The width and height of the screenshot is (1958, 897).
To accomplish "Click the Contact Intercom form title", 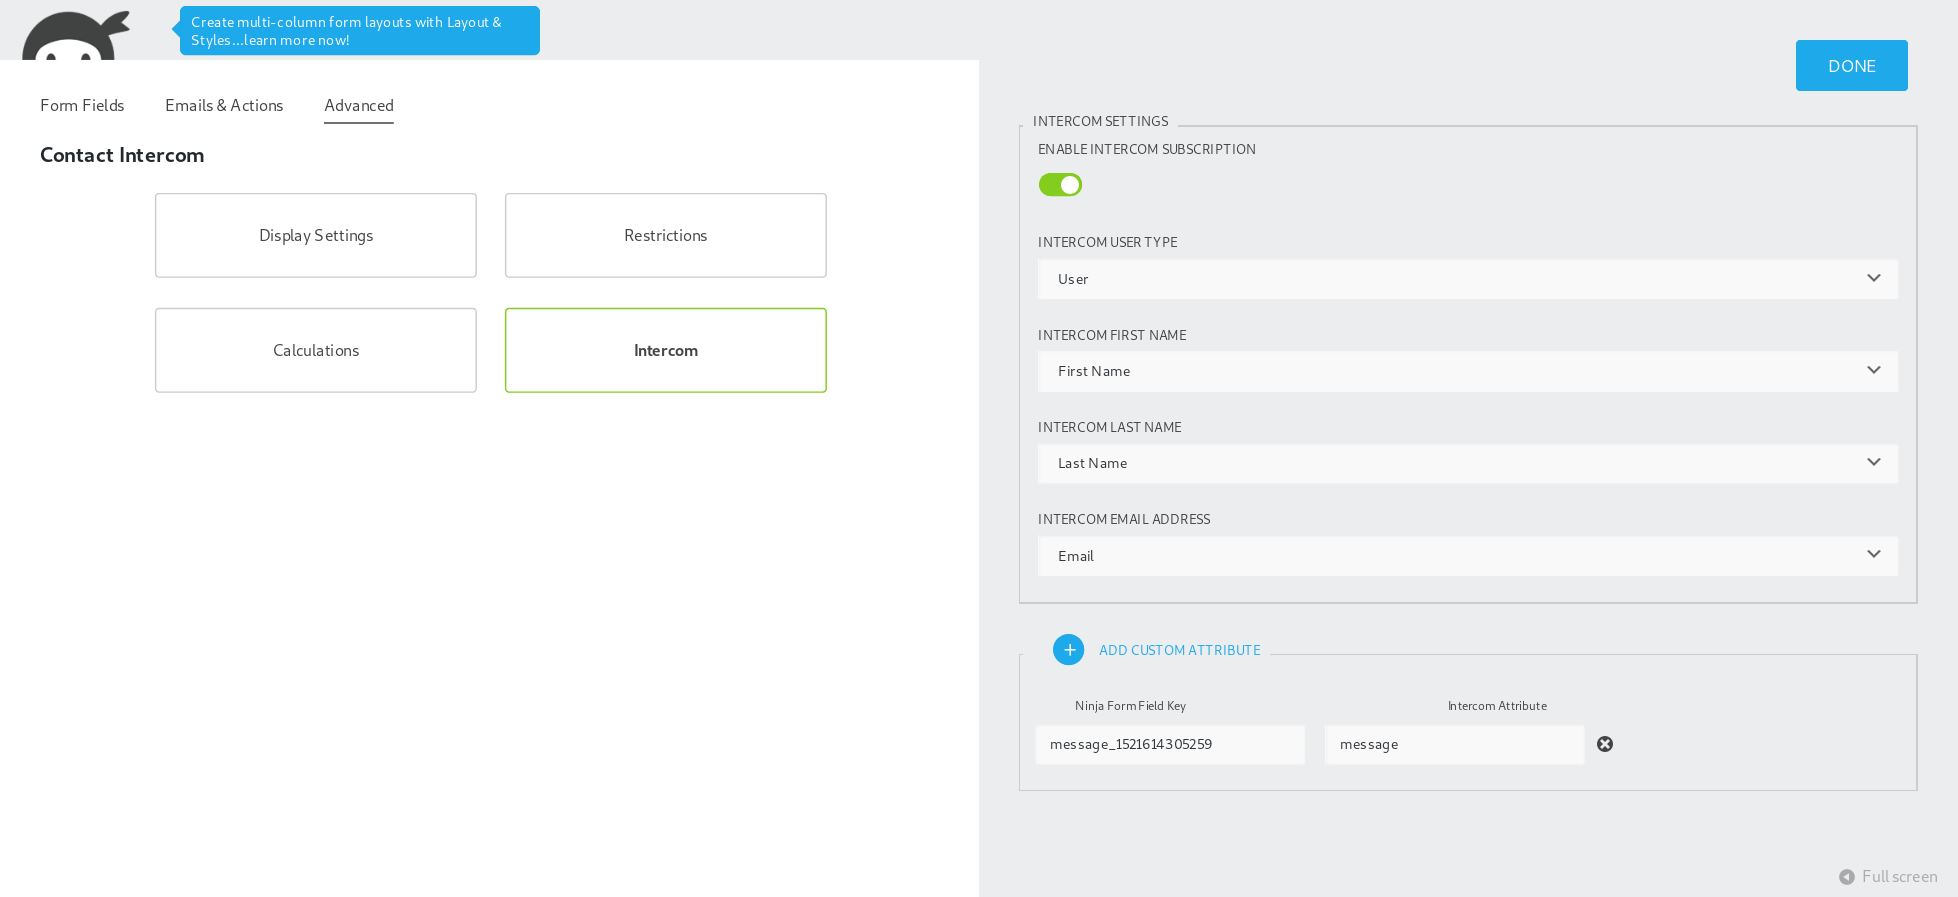I will [122, 155].
